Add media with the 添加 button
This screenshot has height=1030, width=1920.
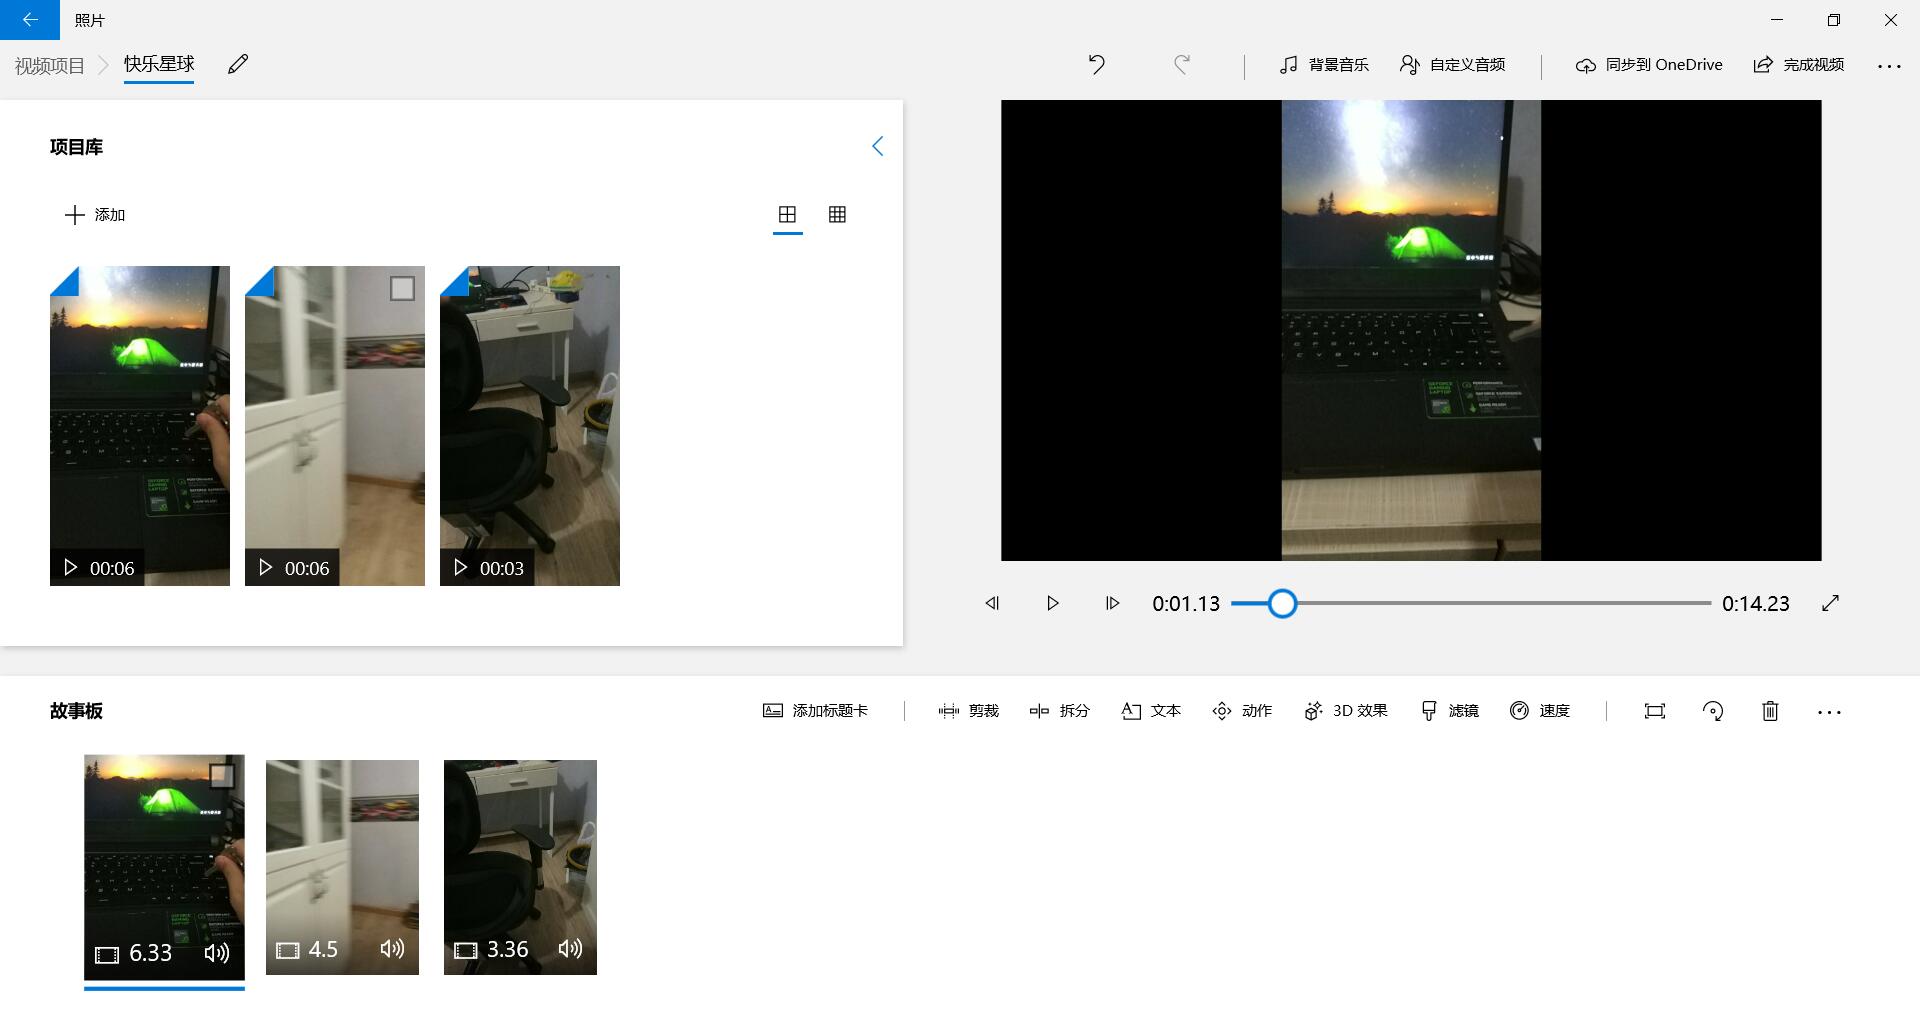coord(95,215)
